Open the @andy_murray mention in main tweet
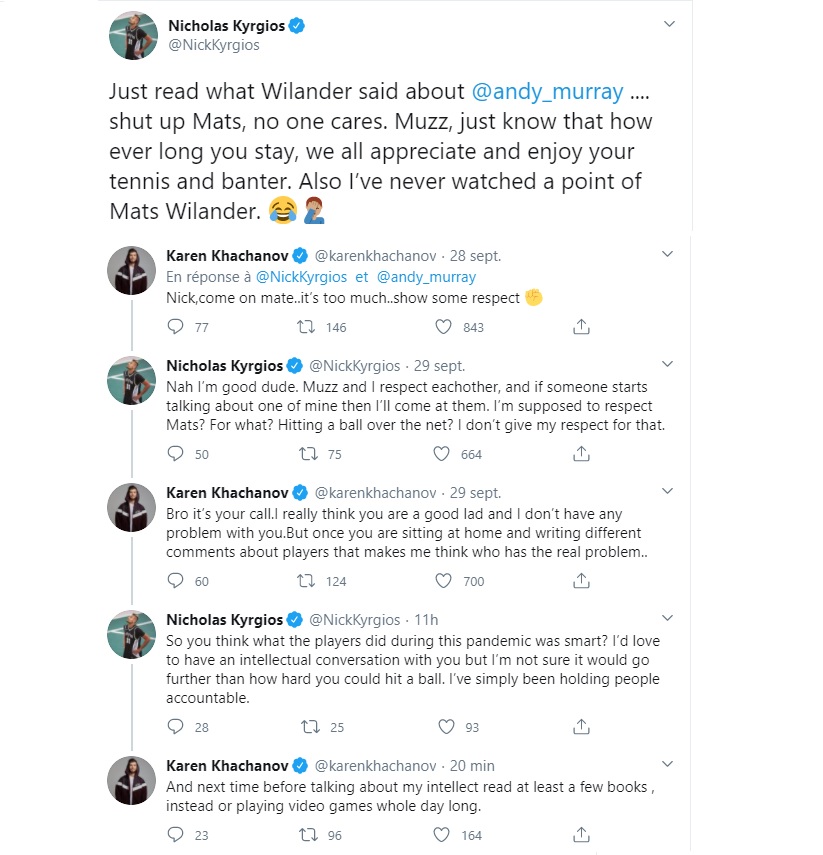The width and height of the screenshot is (823, 855). [548, 92]
